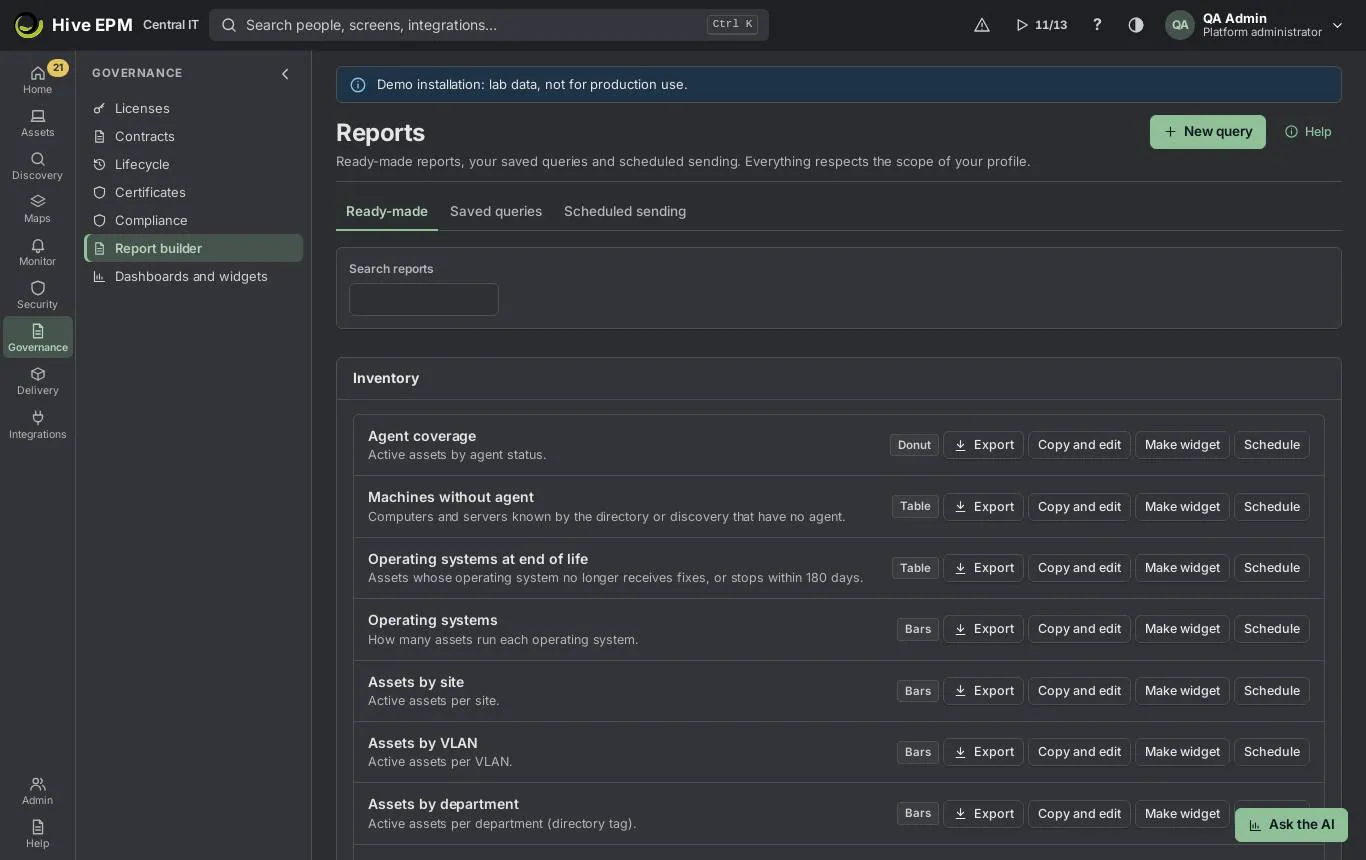
Task: Schedule the Assets by site report
Action: [1272, 691]
